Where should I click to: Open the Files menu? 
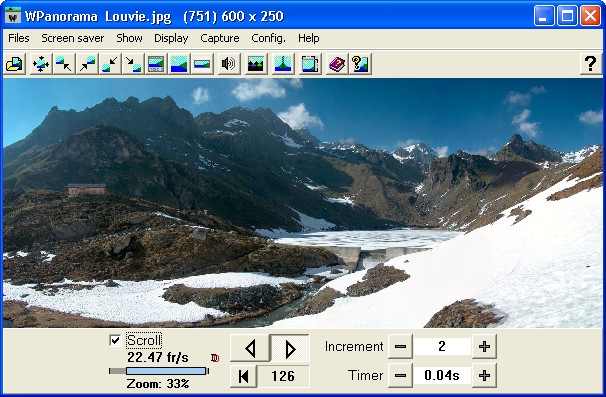pyautogui.click(x=19, y=38)
